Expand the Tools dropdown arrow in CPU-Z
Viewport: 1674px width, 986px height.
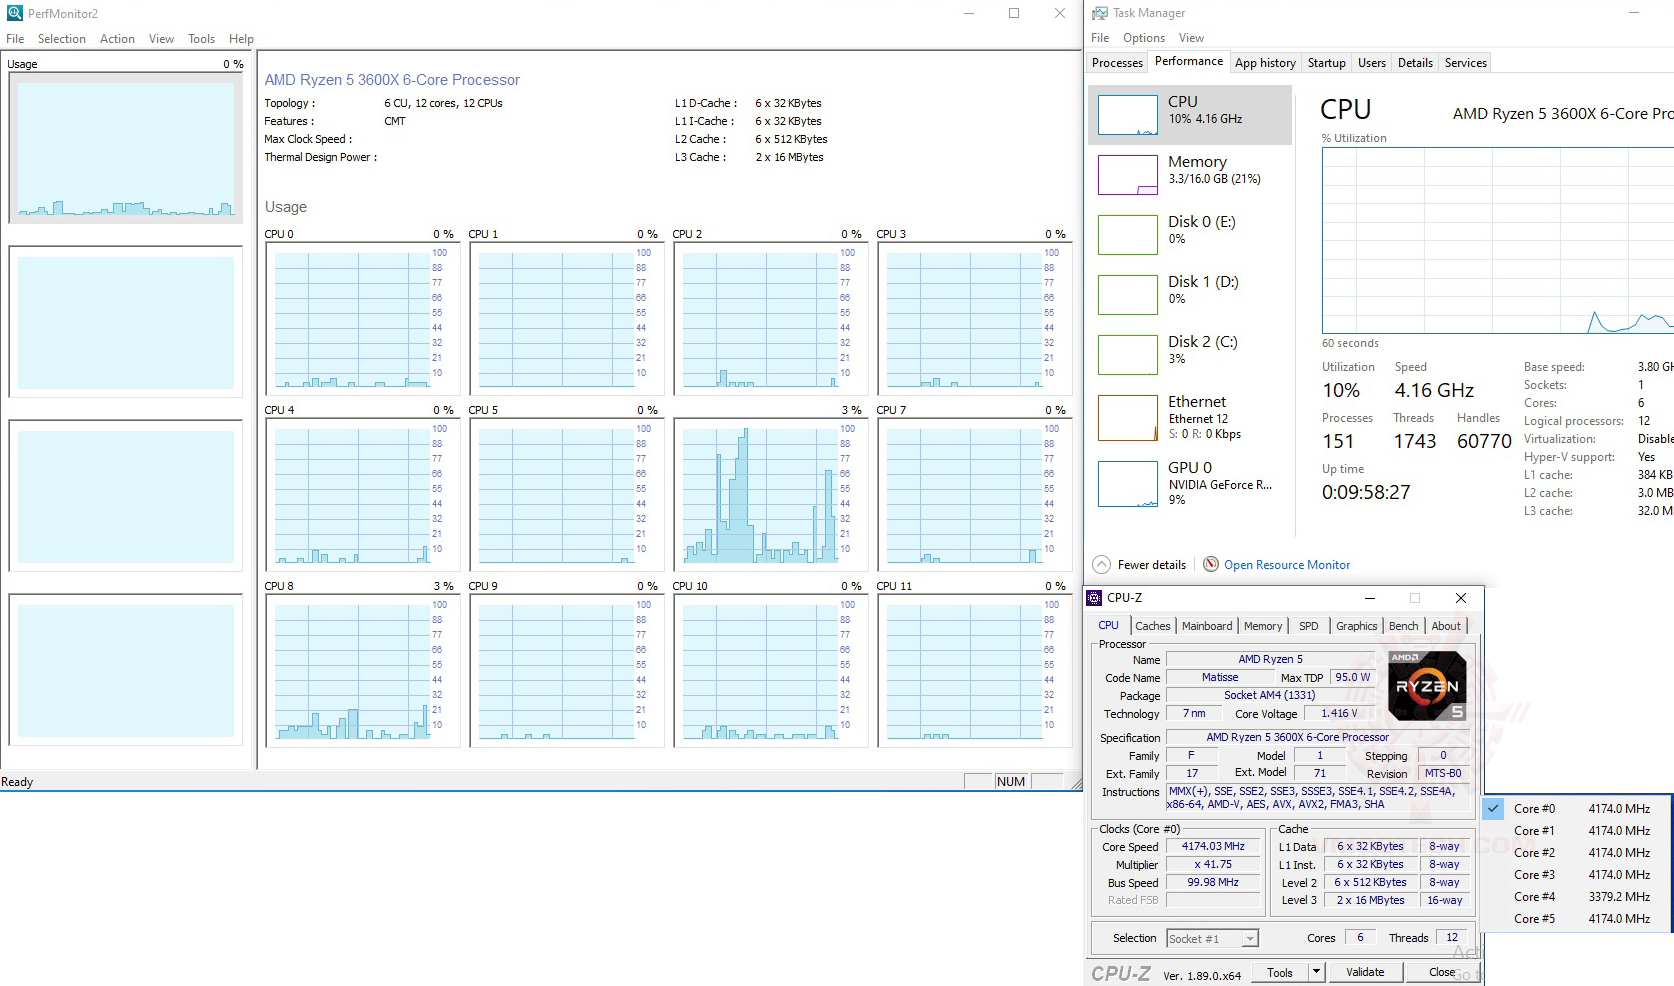[x=1316, y=972]
